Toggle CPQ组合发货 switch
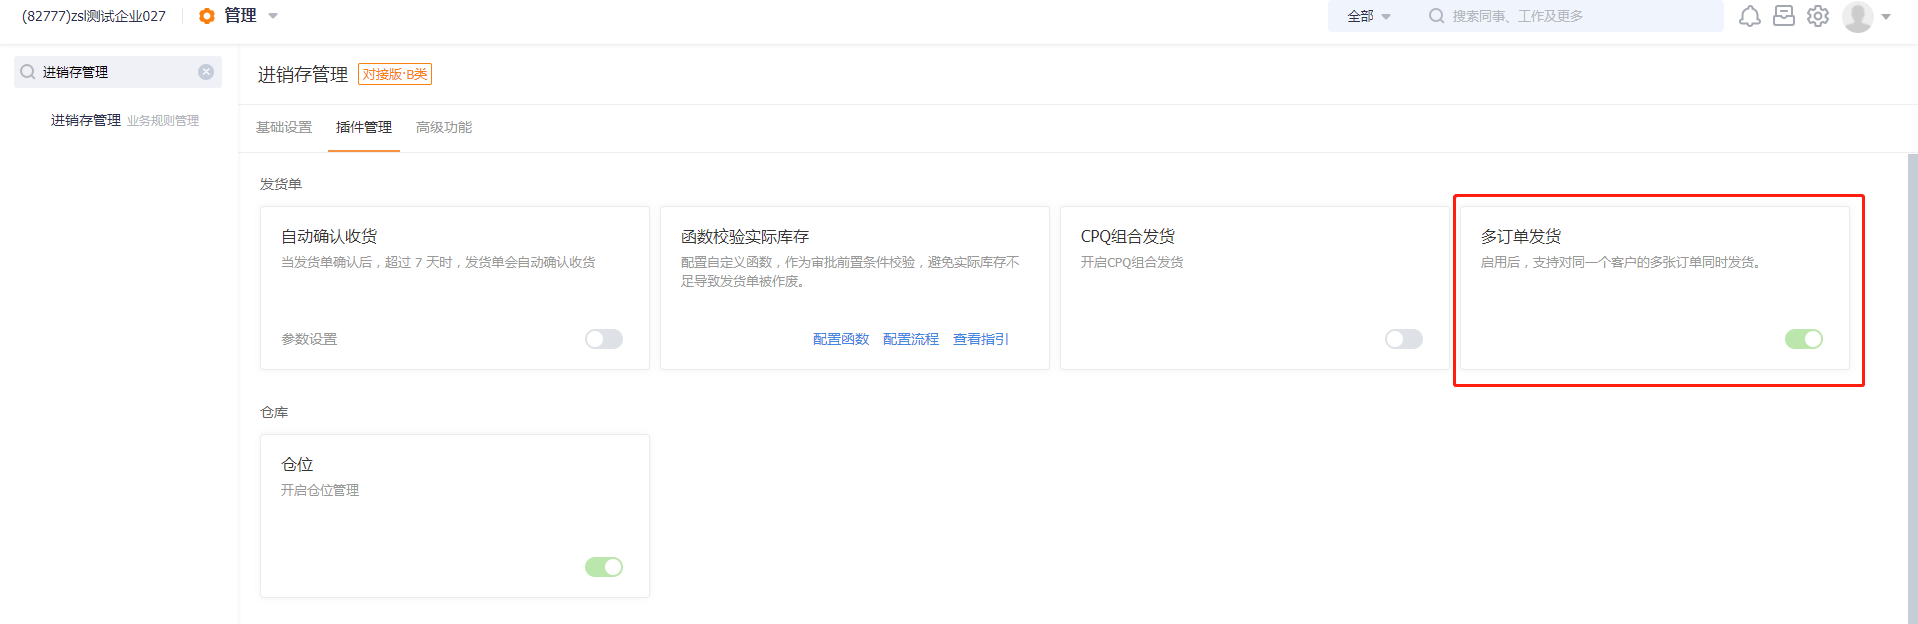 click(x=1404, y=339)
